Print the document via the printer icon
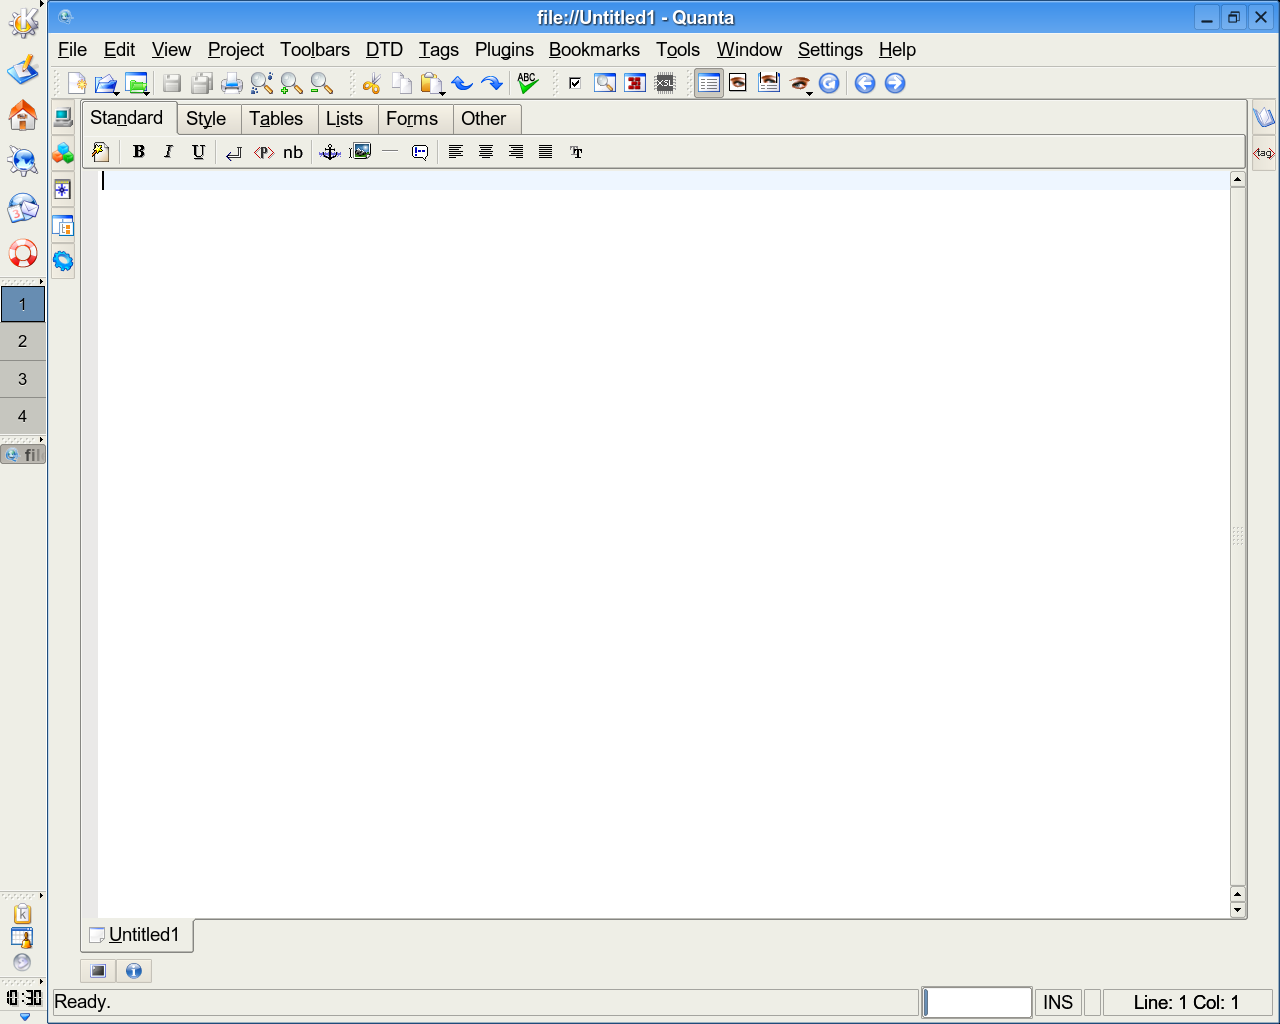 coord(232,83)
